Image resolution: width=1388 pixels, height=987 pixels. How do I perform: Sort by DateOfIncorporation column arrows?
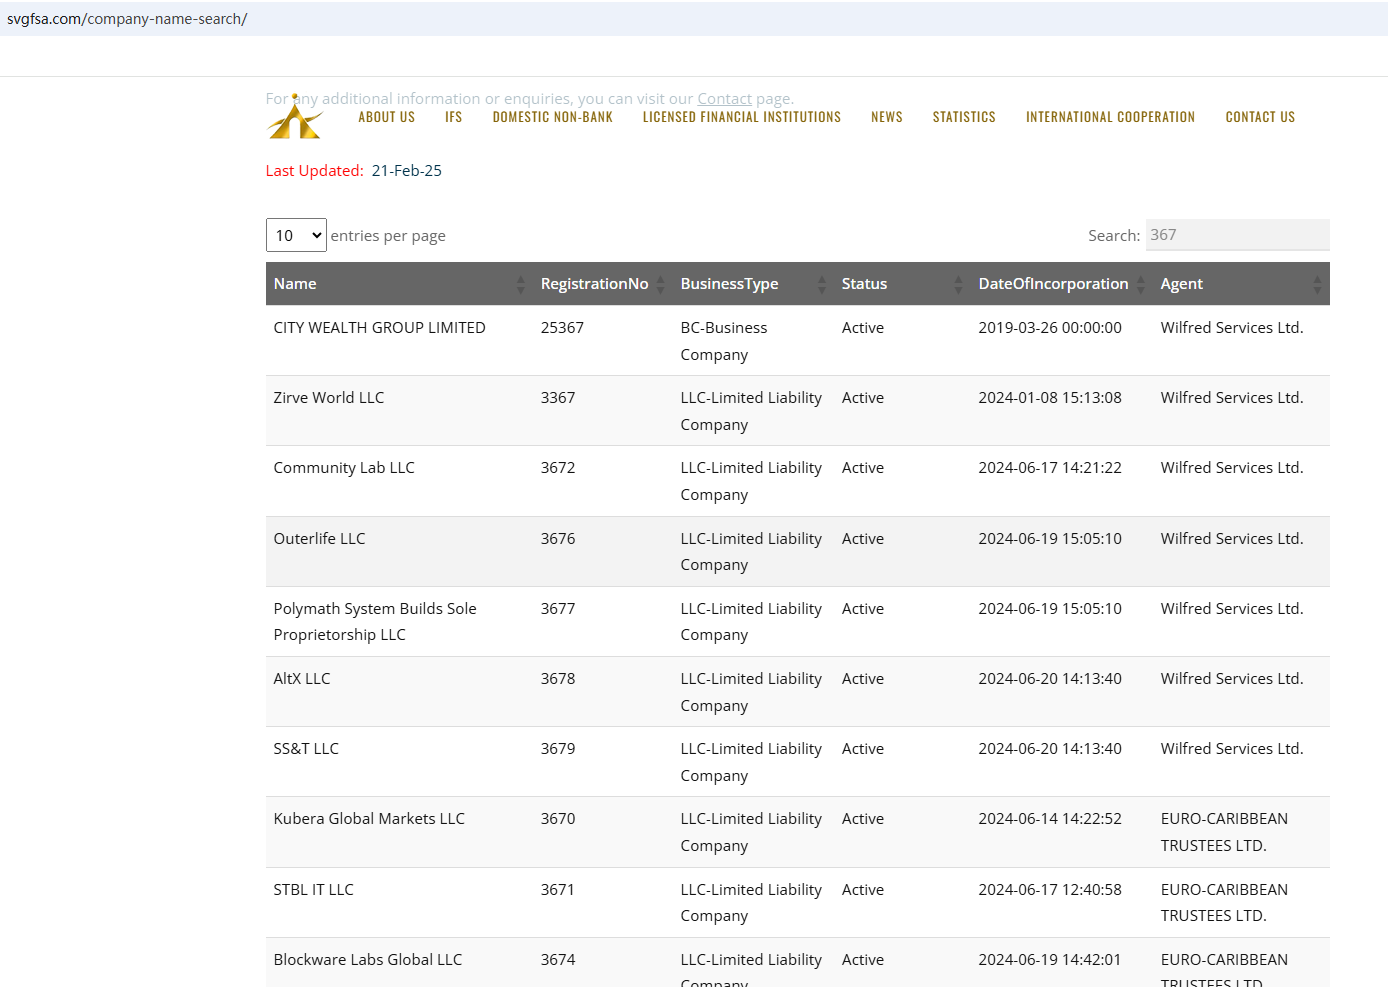1140,285
